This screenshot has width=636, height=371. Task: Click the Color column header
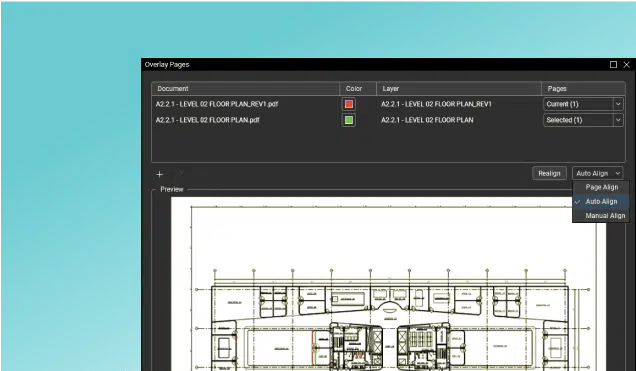(x=358, y=89)
